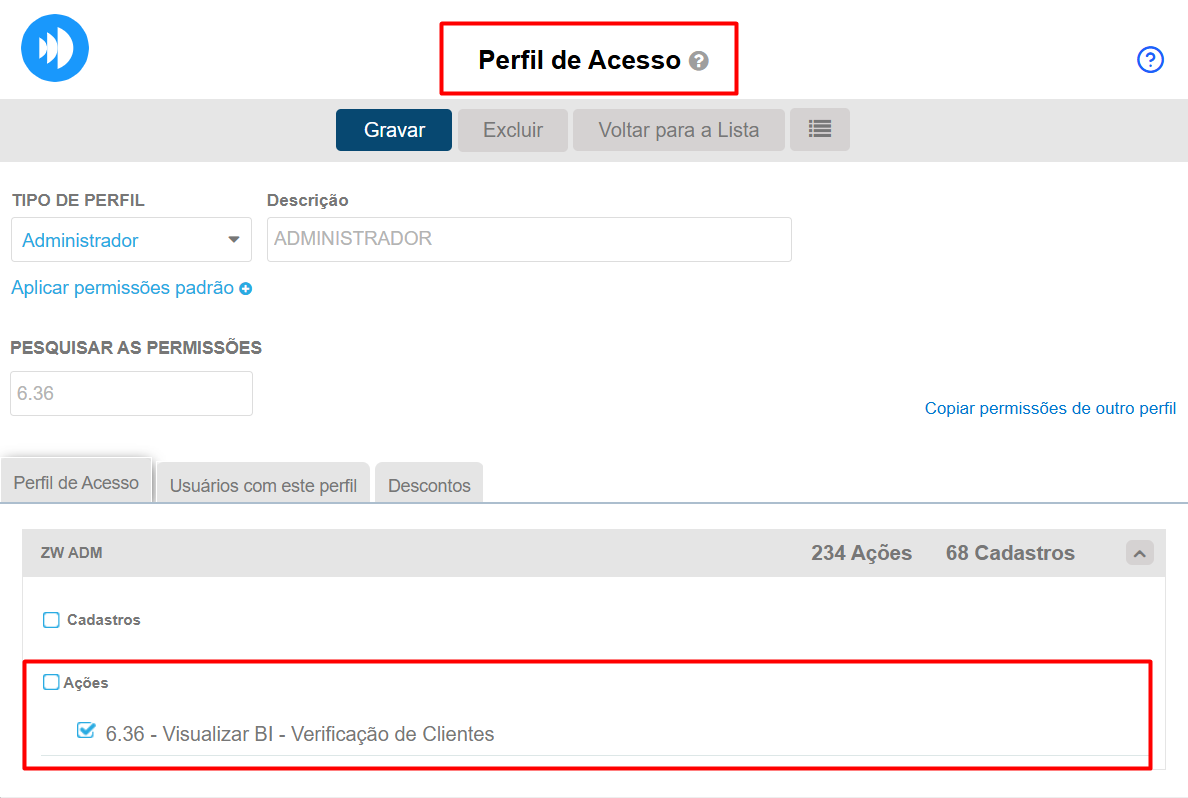Viewport: 1188px width, 798px height.
Task: Save with the Gravar button
Action: [394, 130]
